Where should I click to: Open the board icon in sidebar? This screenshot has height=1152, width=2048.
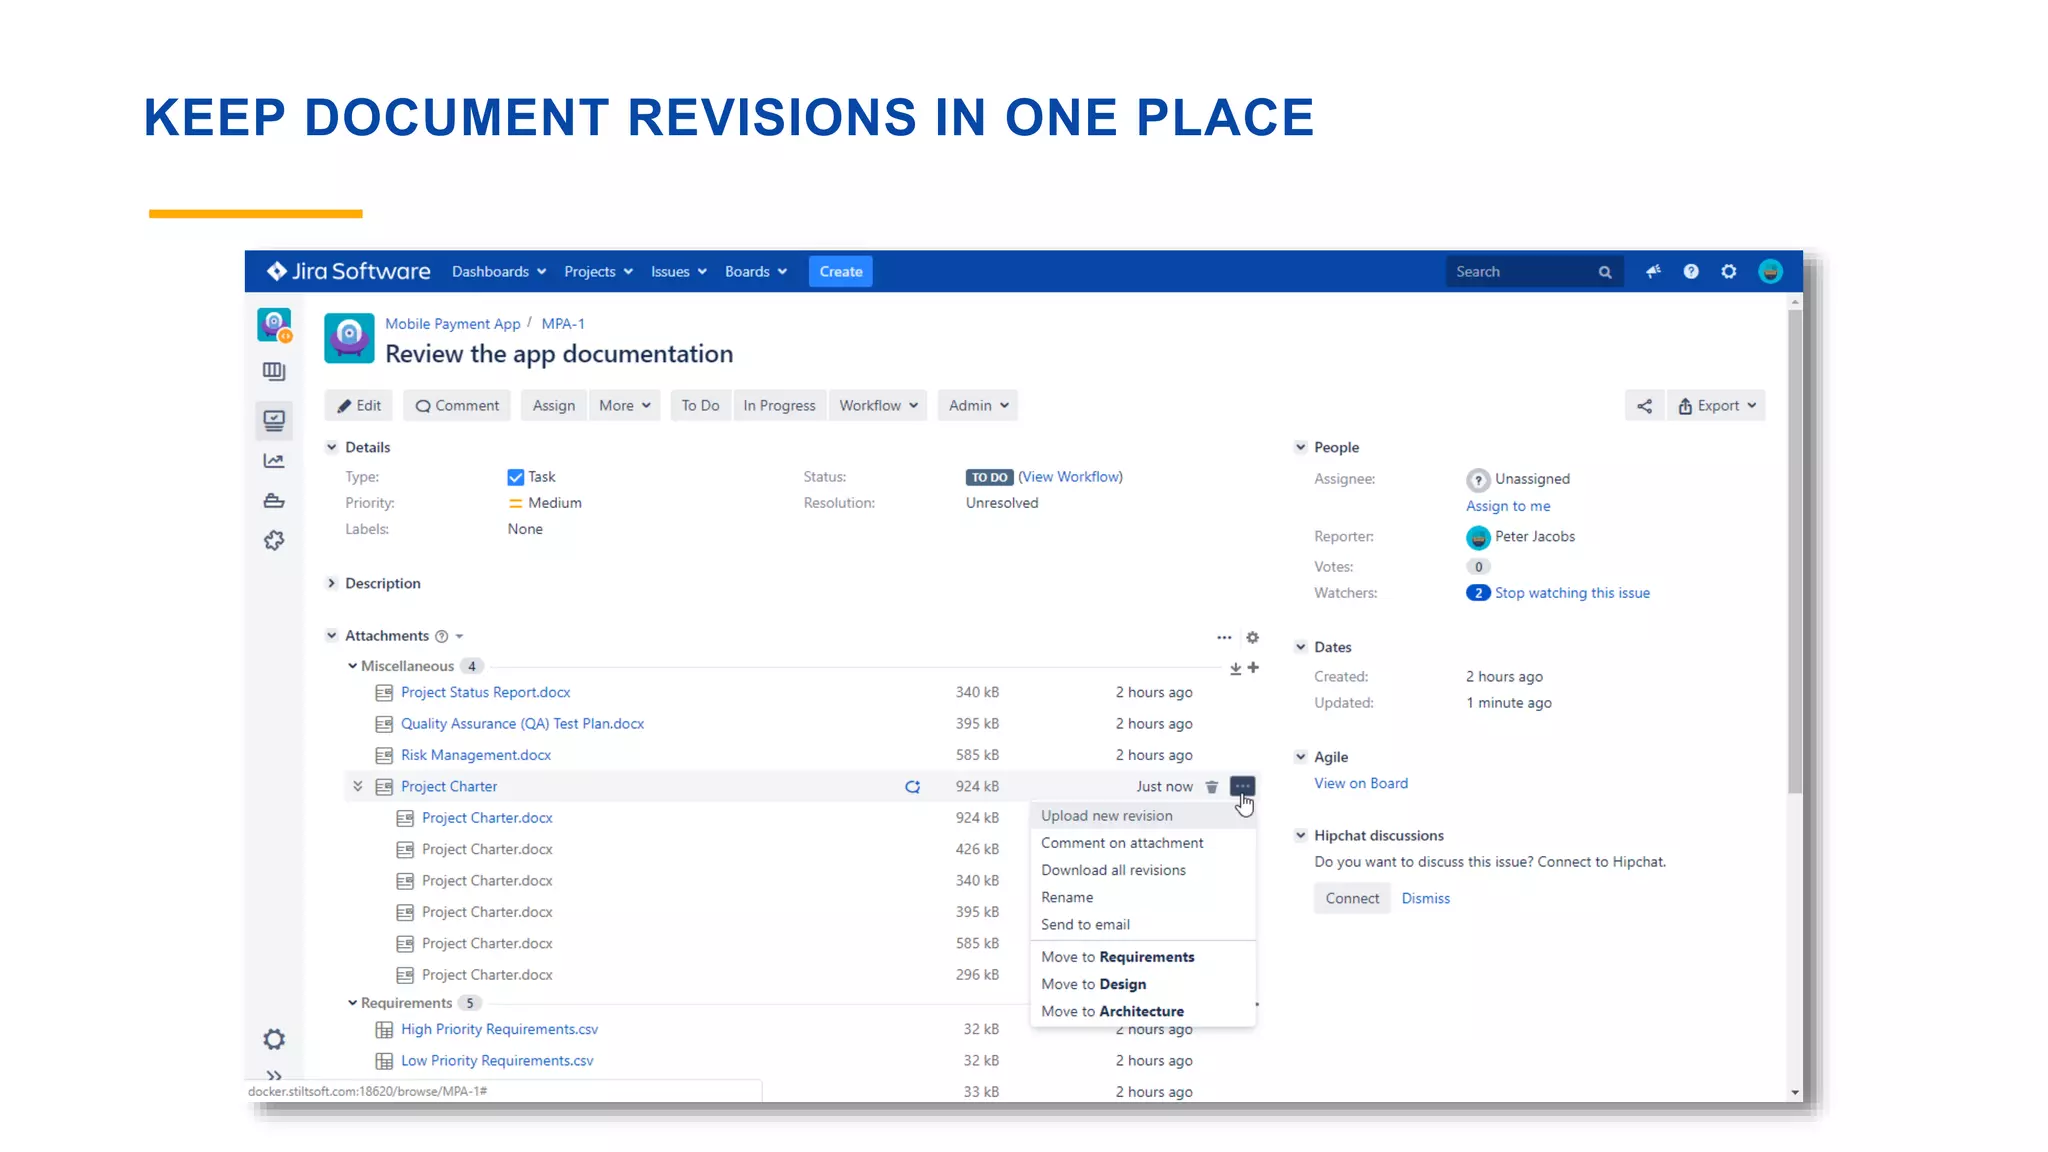274,372
